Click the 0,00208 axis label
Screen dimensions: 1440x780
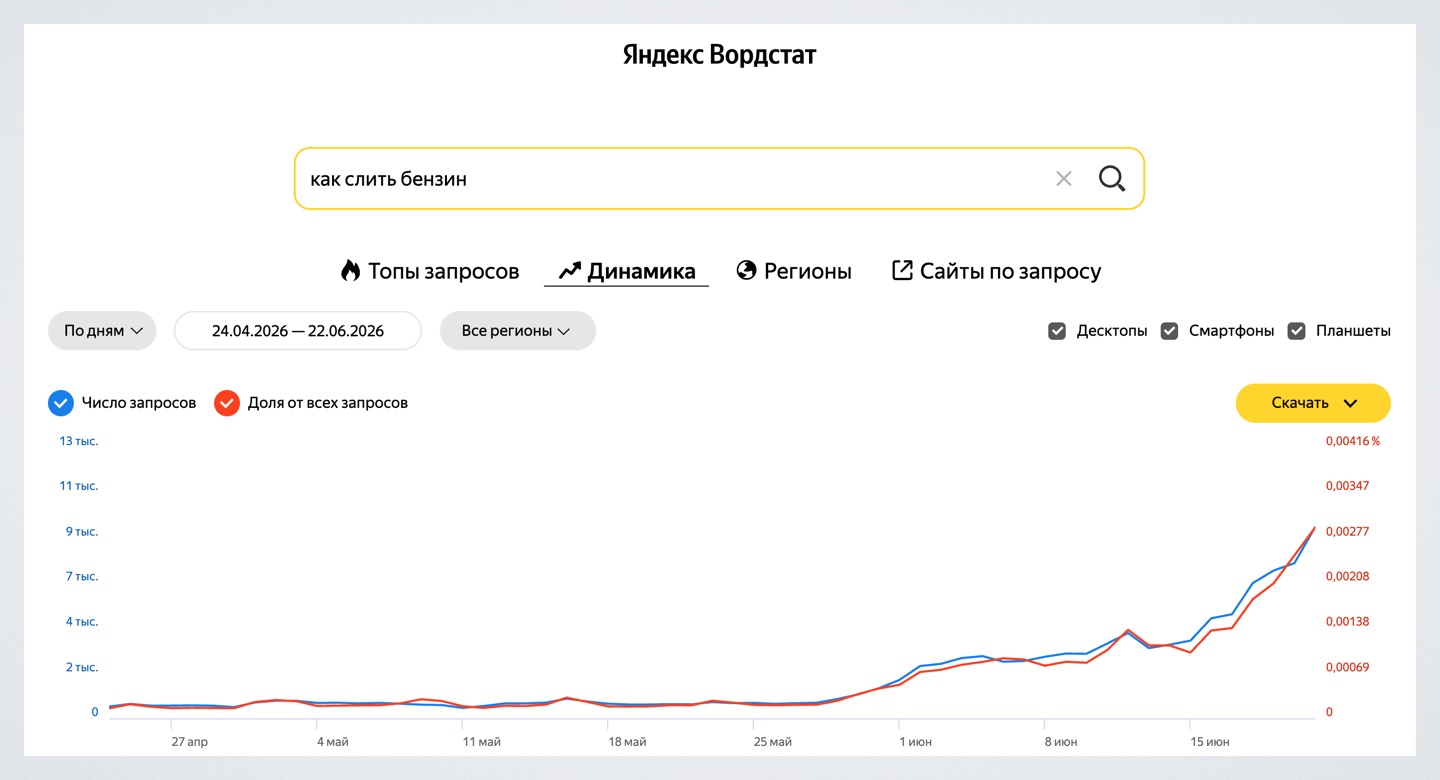(x=1347, y=576)
